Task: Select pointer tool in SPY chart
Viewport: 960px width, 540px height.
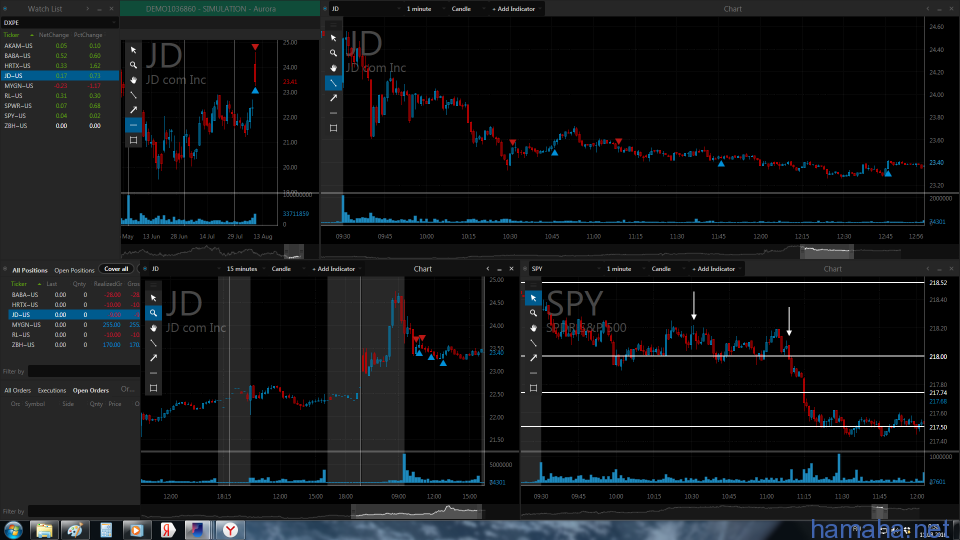Action: (533, 298)
